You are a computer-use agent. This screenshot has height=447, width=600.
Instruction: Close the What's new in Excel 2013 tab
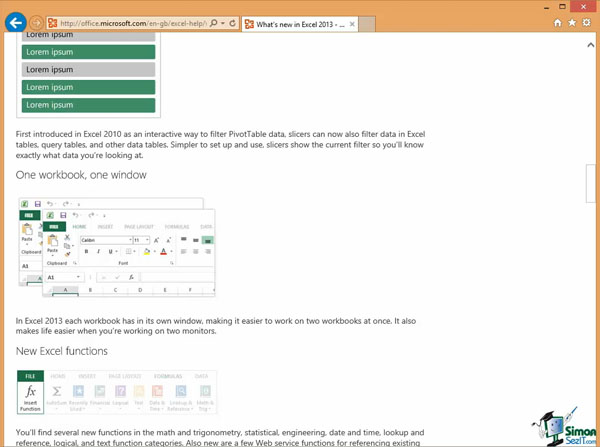(352, 24)
